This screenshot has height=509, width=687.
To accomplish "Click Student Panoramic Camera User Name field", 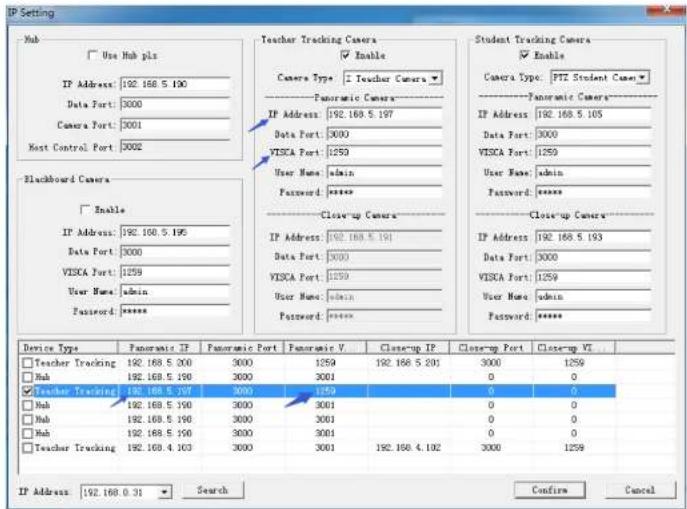I will [593, 173].
